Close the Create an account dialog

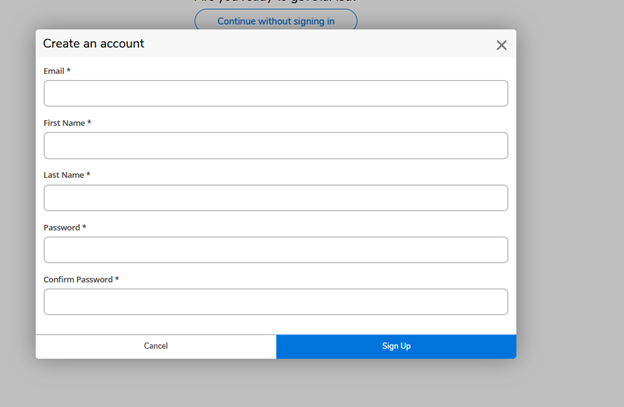pos(501,45)
